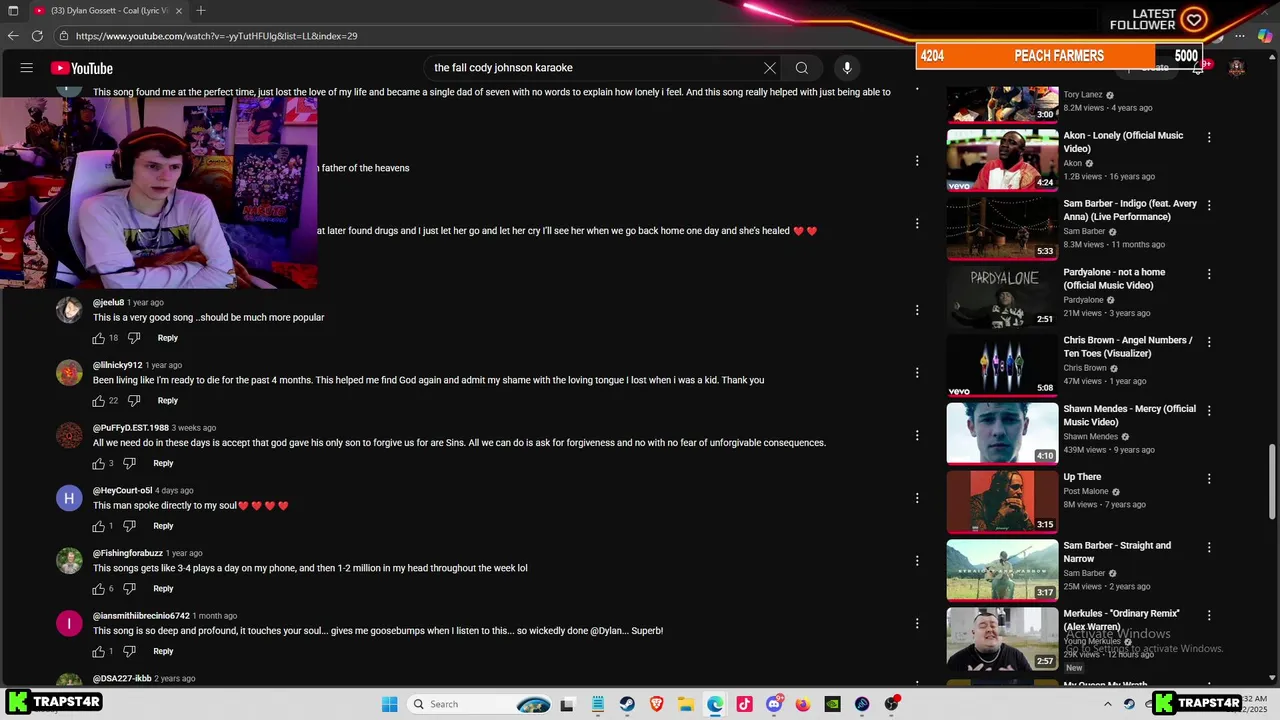1280x720 pixels.
Task: Open Firefox from the taskbar
Action: (803, 704)
